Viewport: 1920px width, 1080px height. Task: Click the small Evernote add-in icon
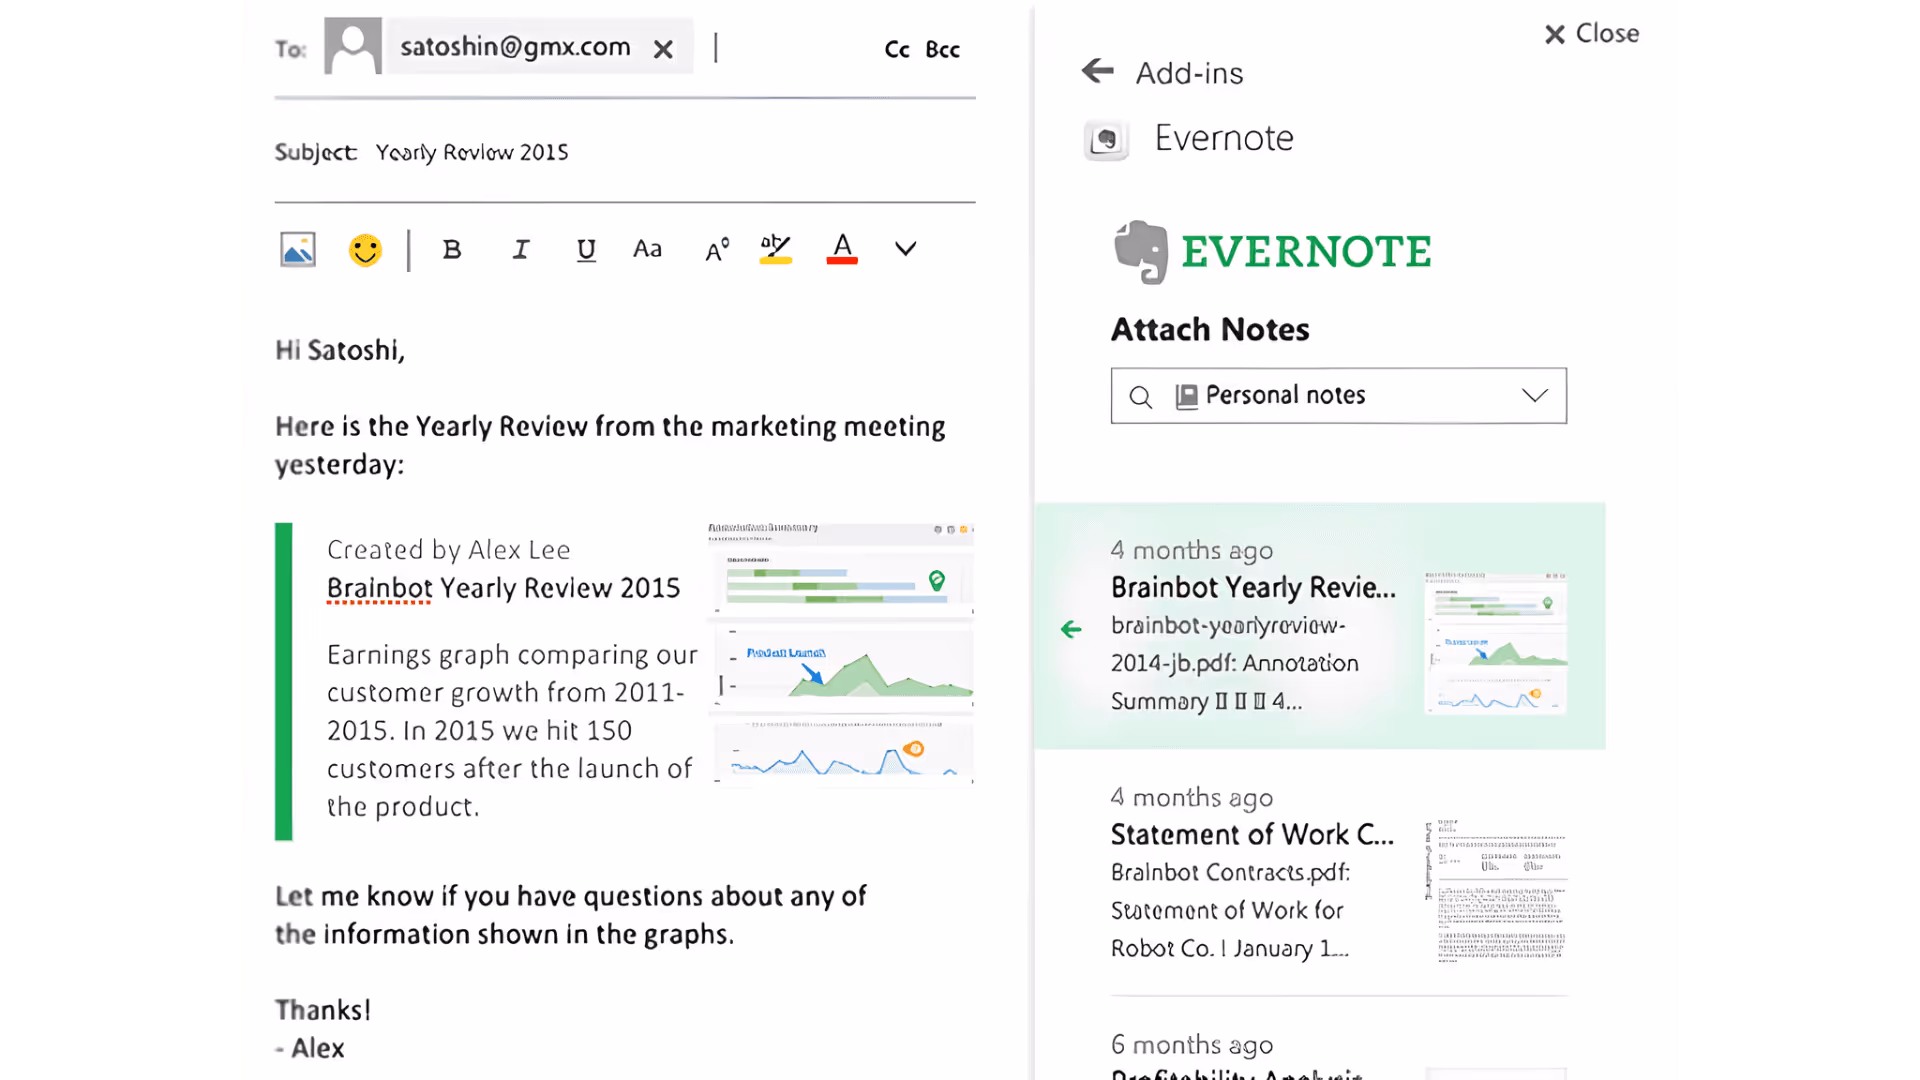point(1106,139)
